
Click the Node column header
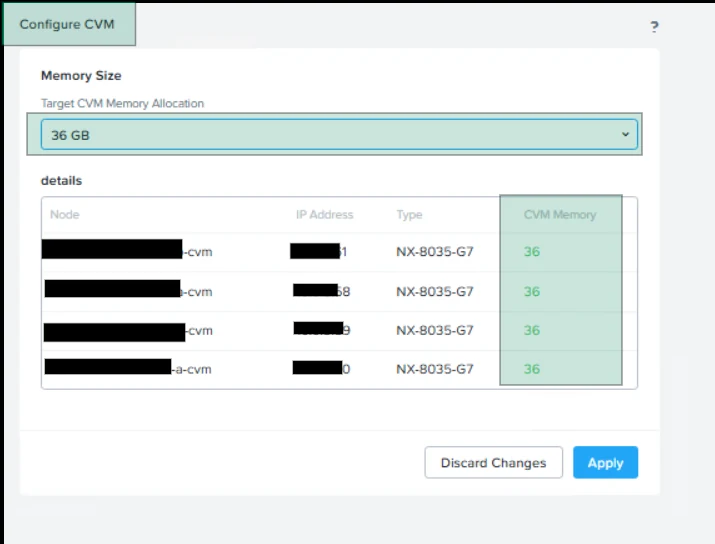click(65, 214)
